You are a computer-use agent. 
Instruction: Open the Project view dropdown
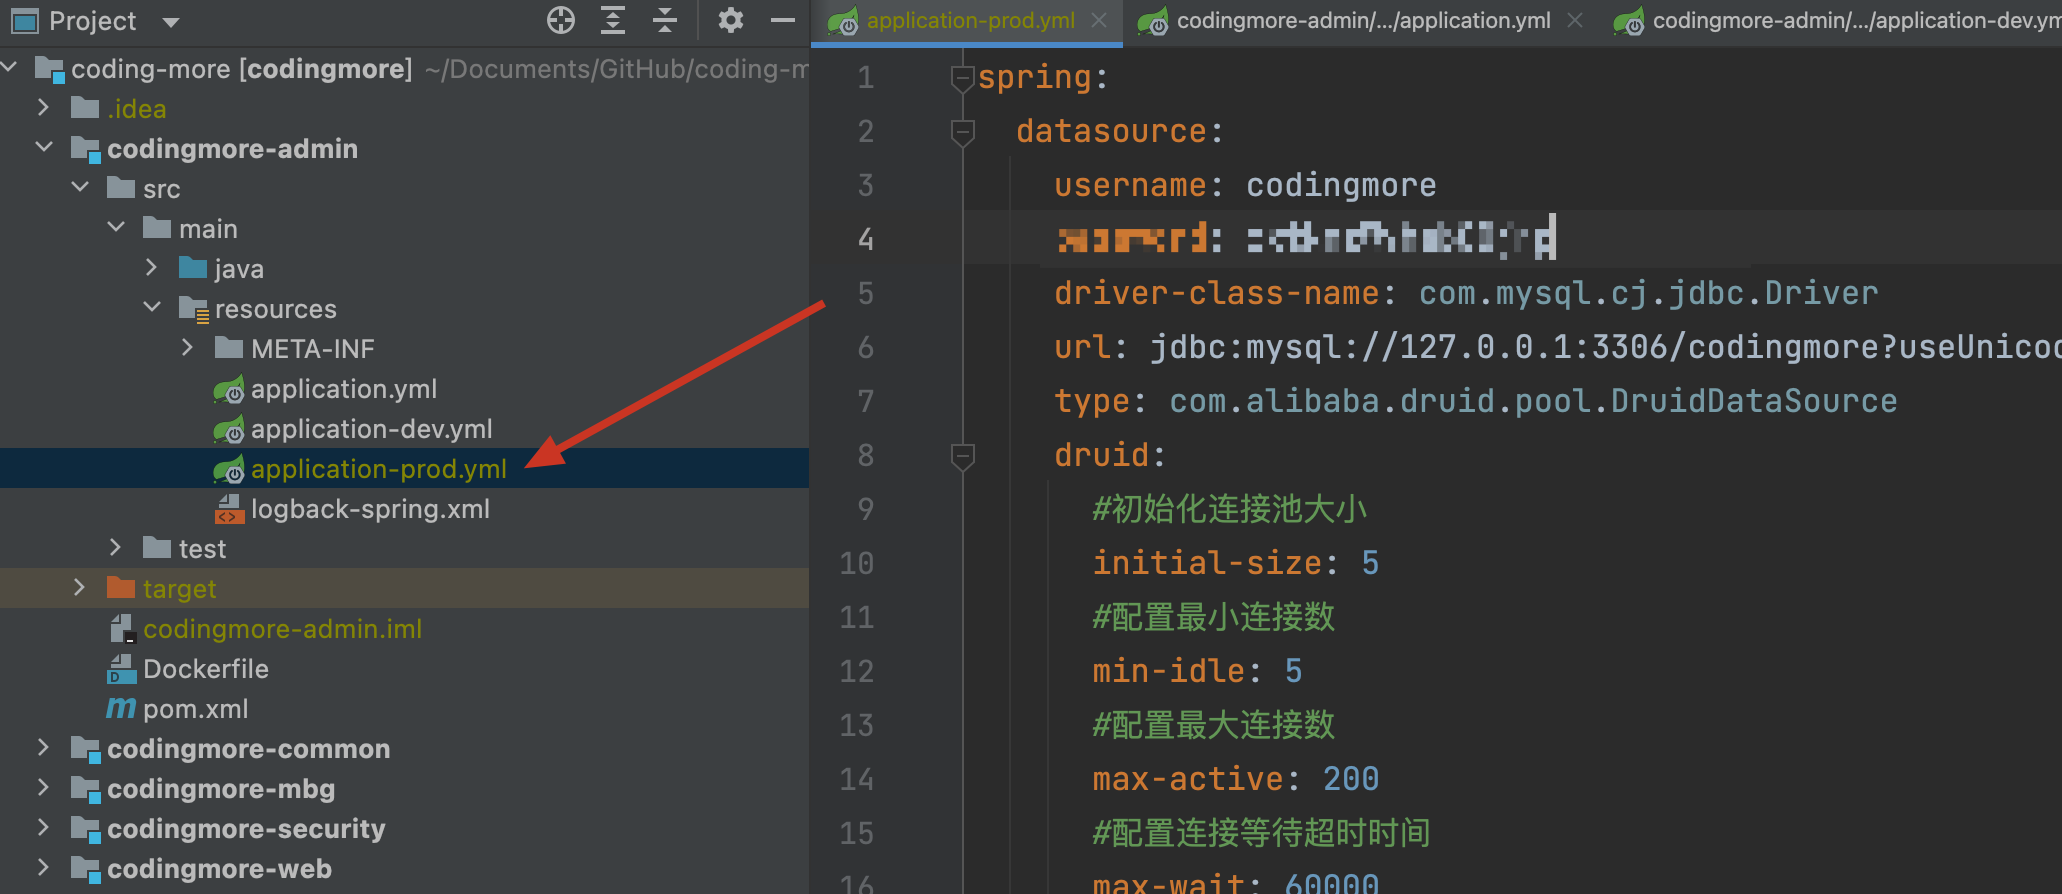click(171, 22)
